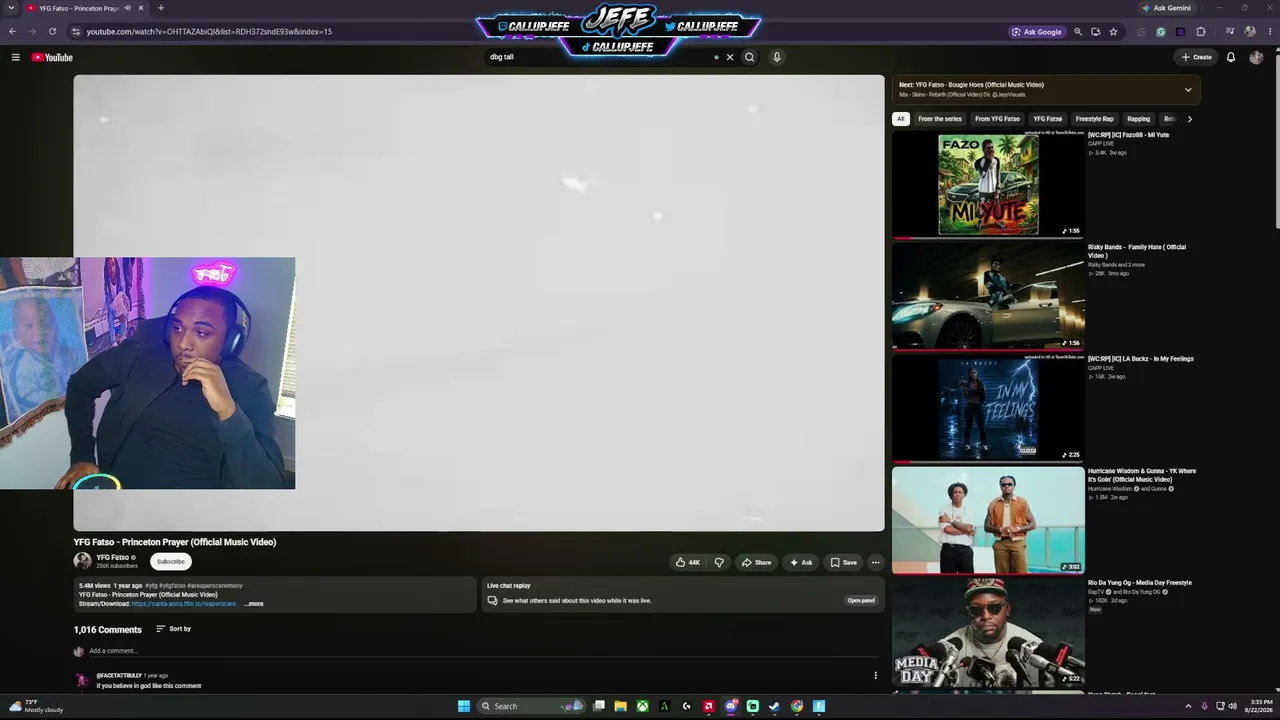1280x720 pixels.
Task: Open the volume control in tray
Action: 1232,706
